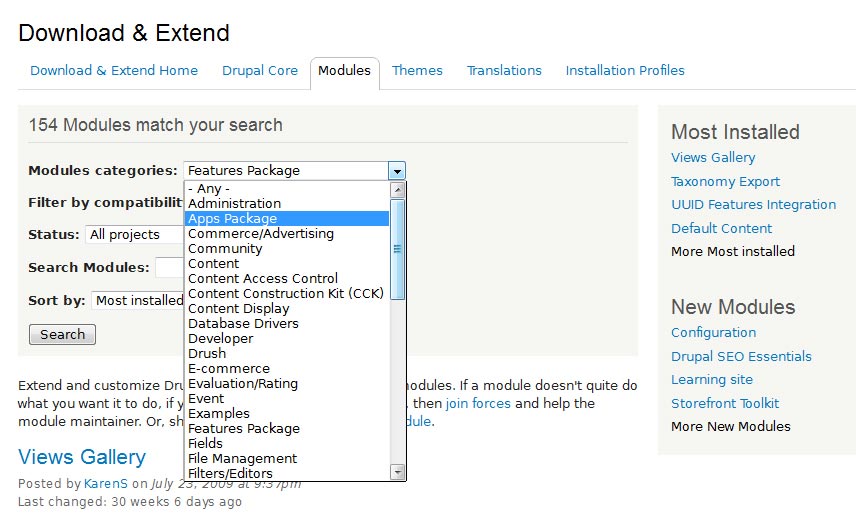Choose '- Any -' in categories list
The height and width of the screenshot is (521, 856).
(287, 188)
